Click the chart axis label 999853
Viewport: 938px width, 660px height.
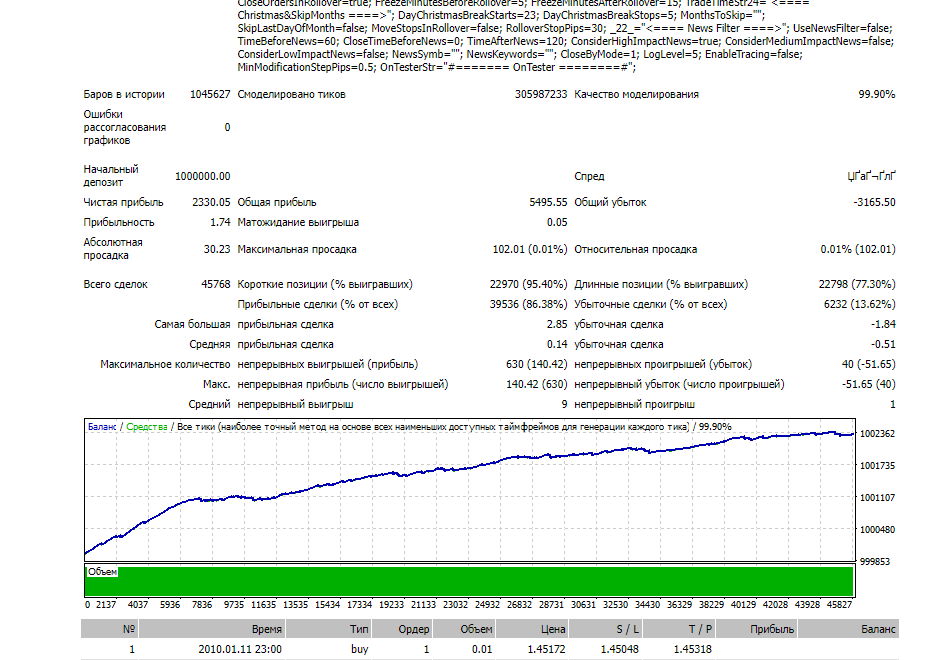(x=875, y=562)
